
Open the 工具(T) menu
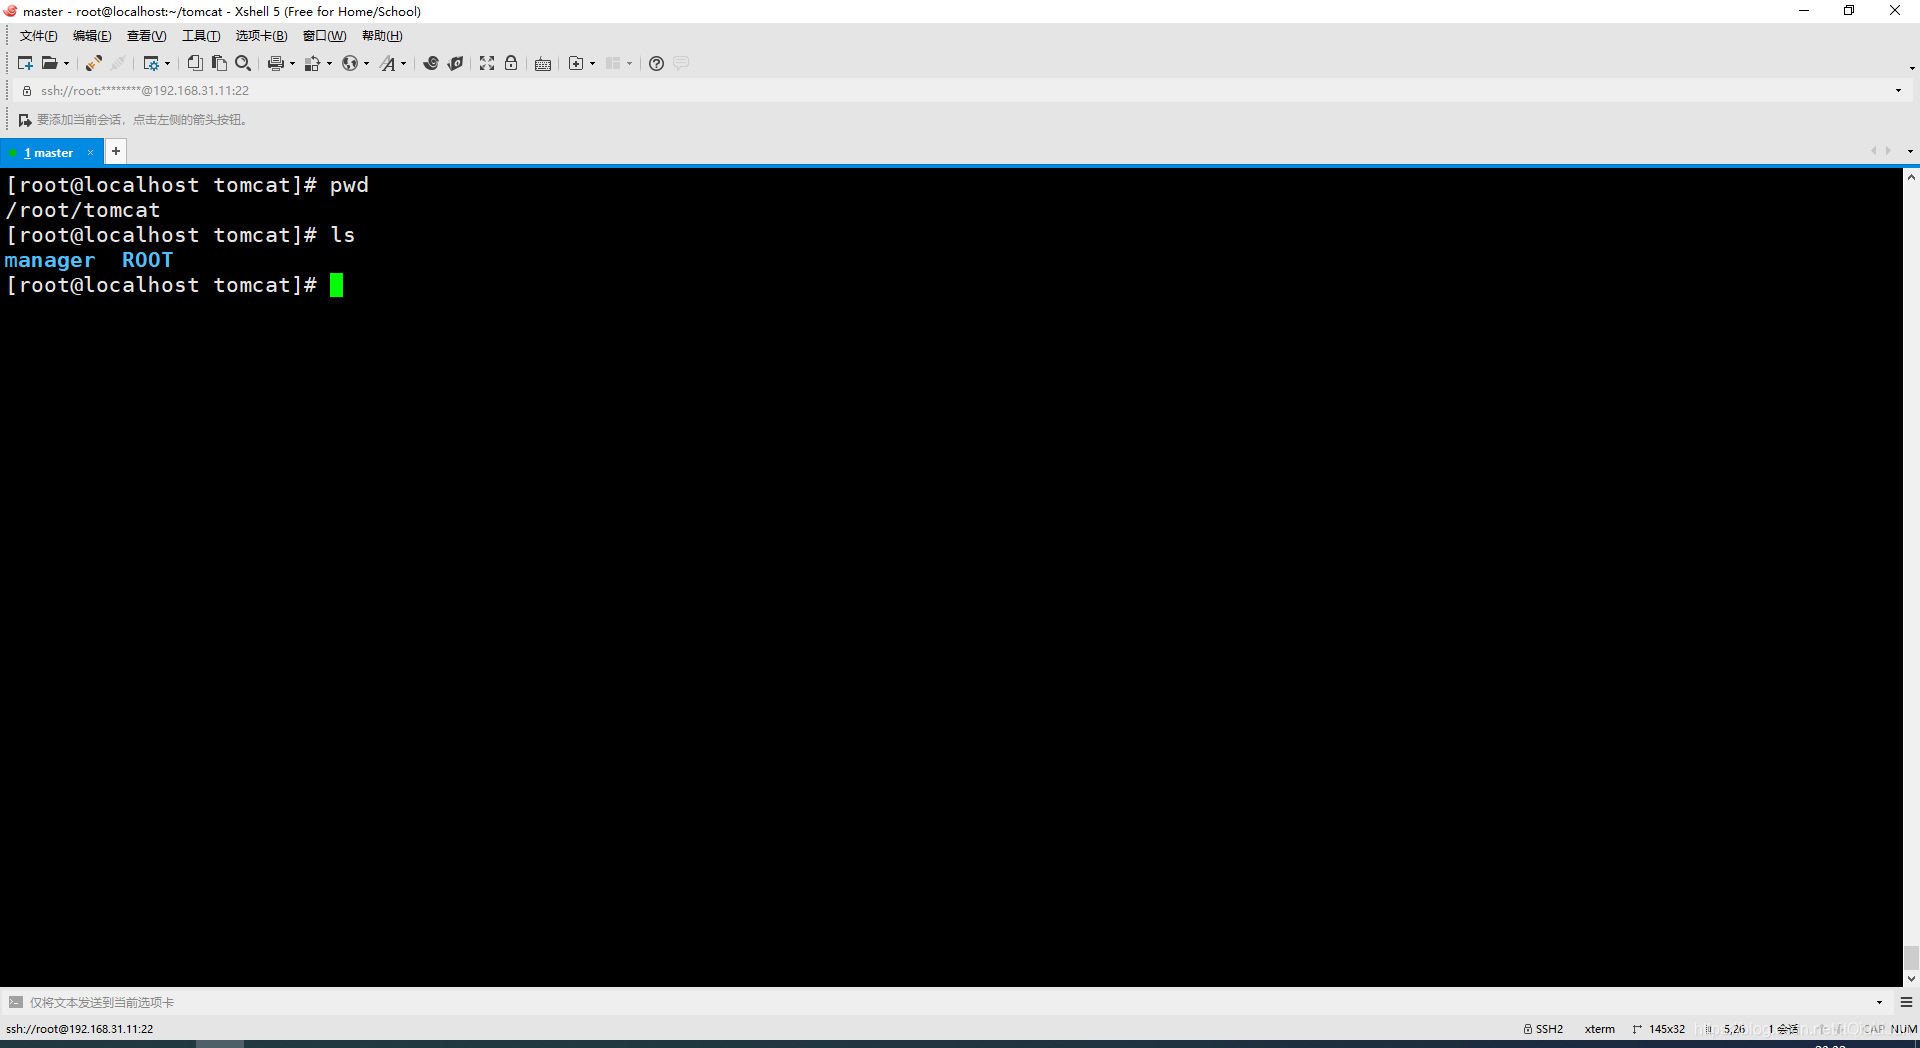pos(201,36)
